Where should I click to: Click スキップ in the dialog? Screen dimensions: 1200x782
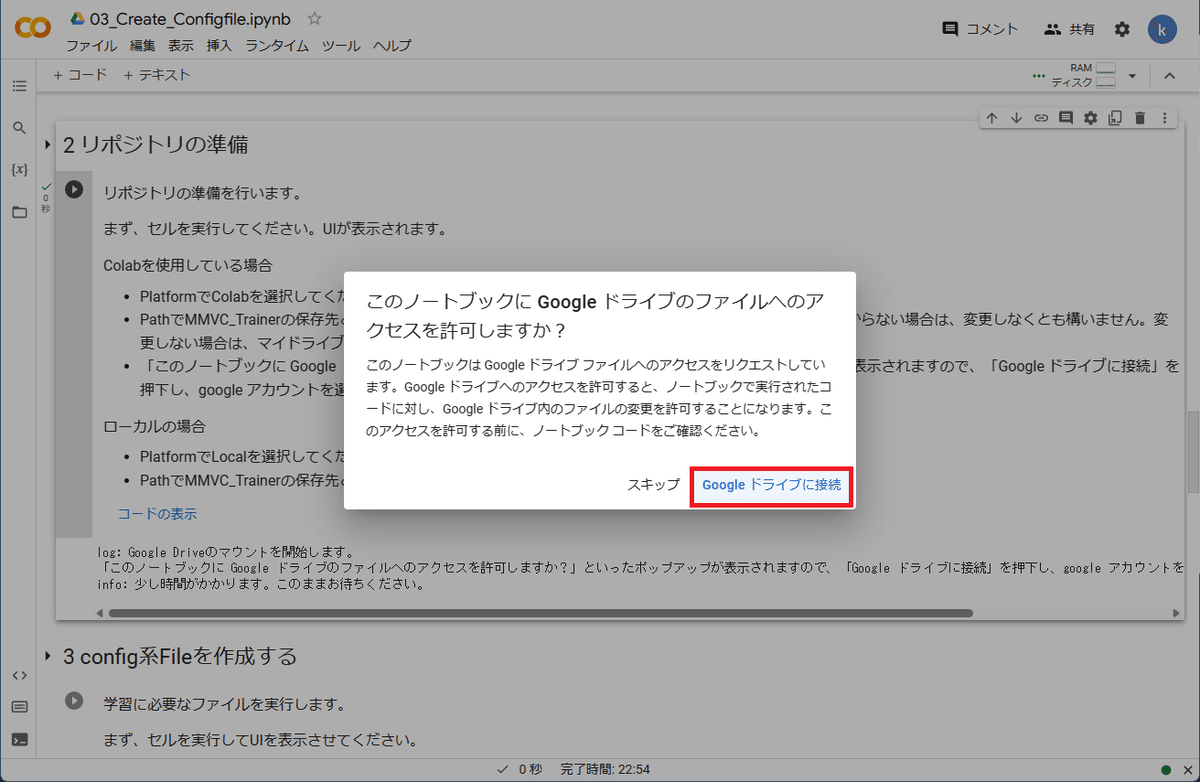point(653,485)
